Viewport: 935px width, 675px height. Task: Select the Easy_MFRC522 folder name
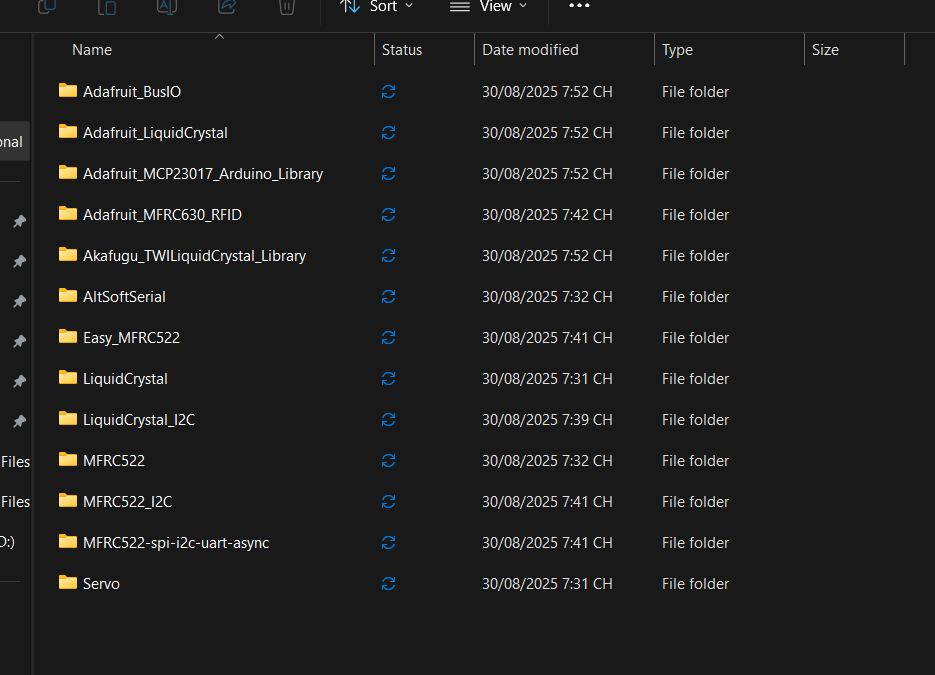click(131, 338)
